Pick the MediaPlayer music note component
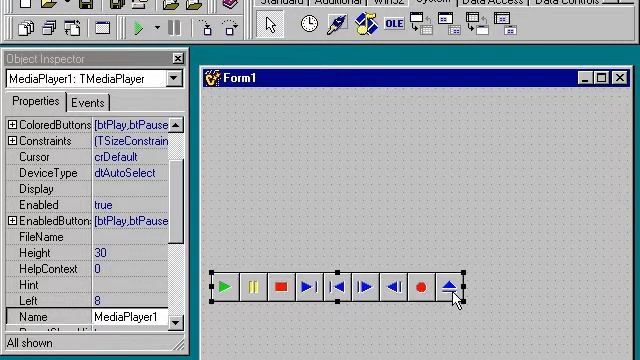 pos(366,24)
